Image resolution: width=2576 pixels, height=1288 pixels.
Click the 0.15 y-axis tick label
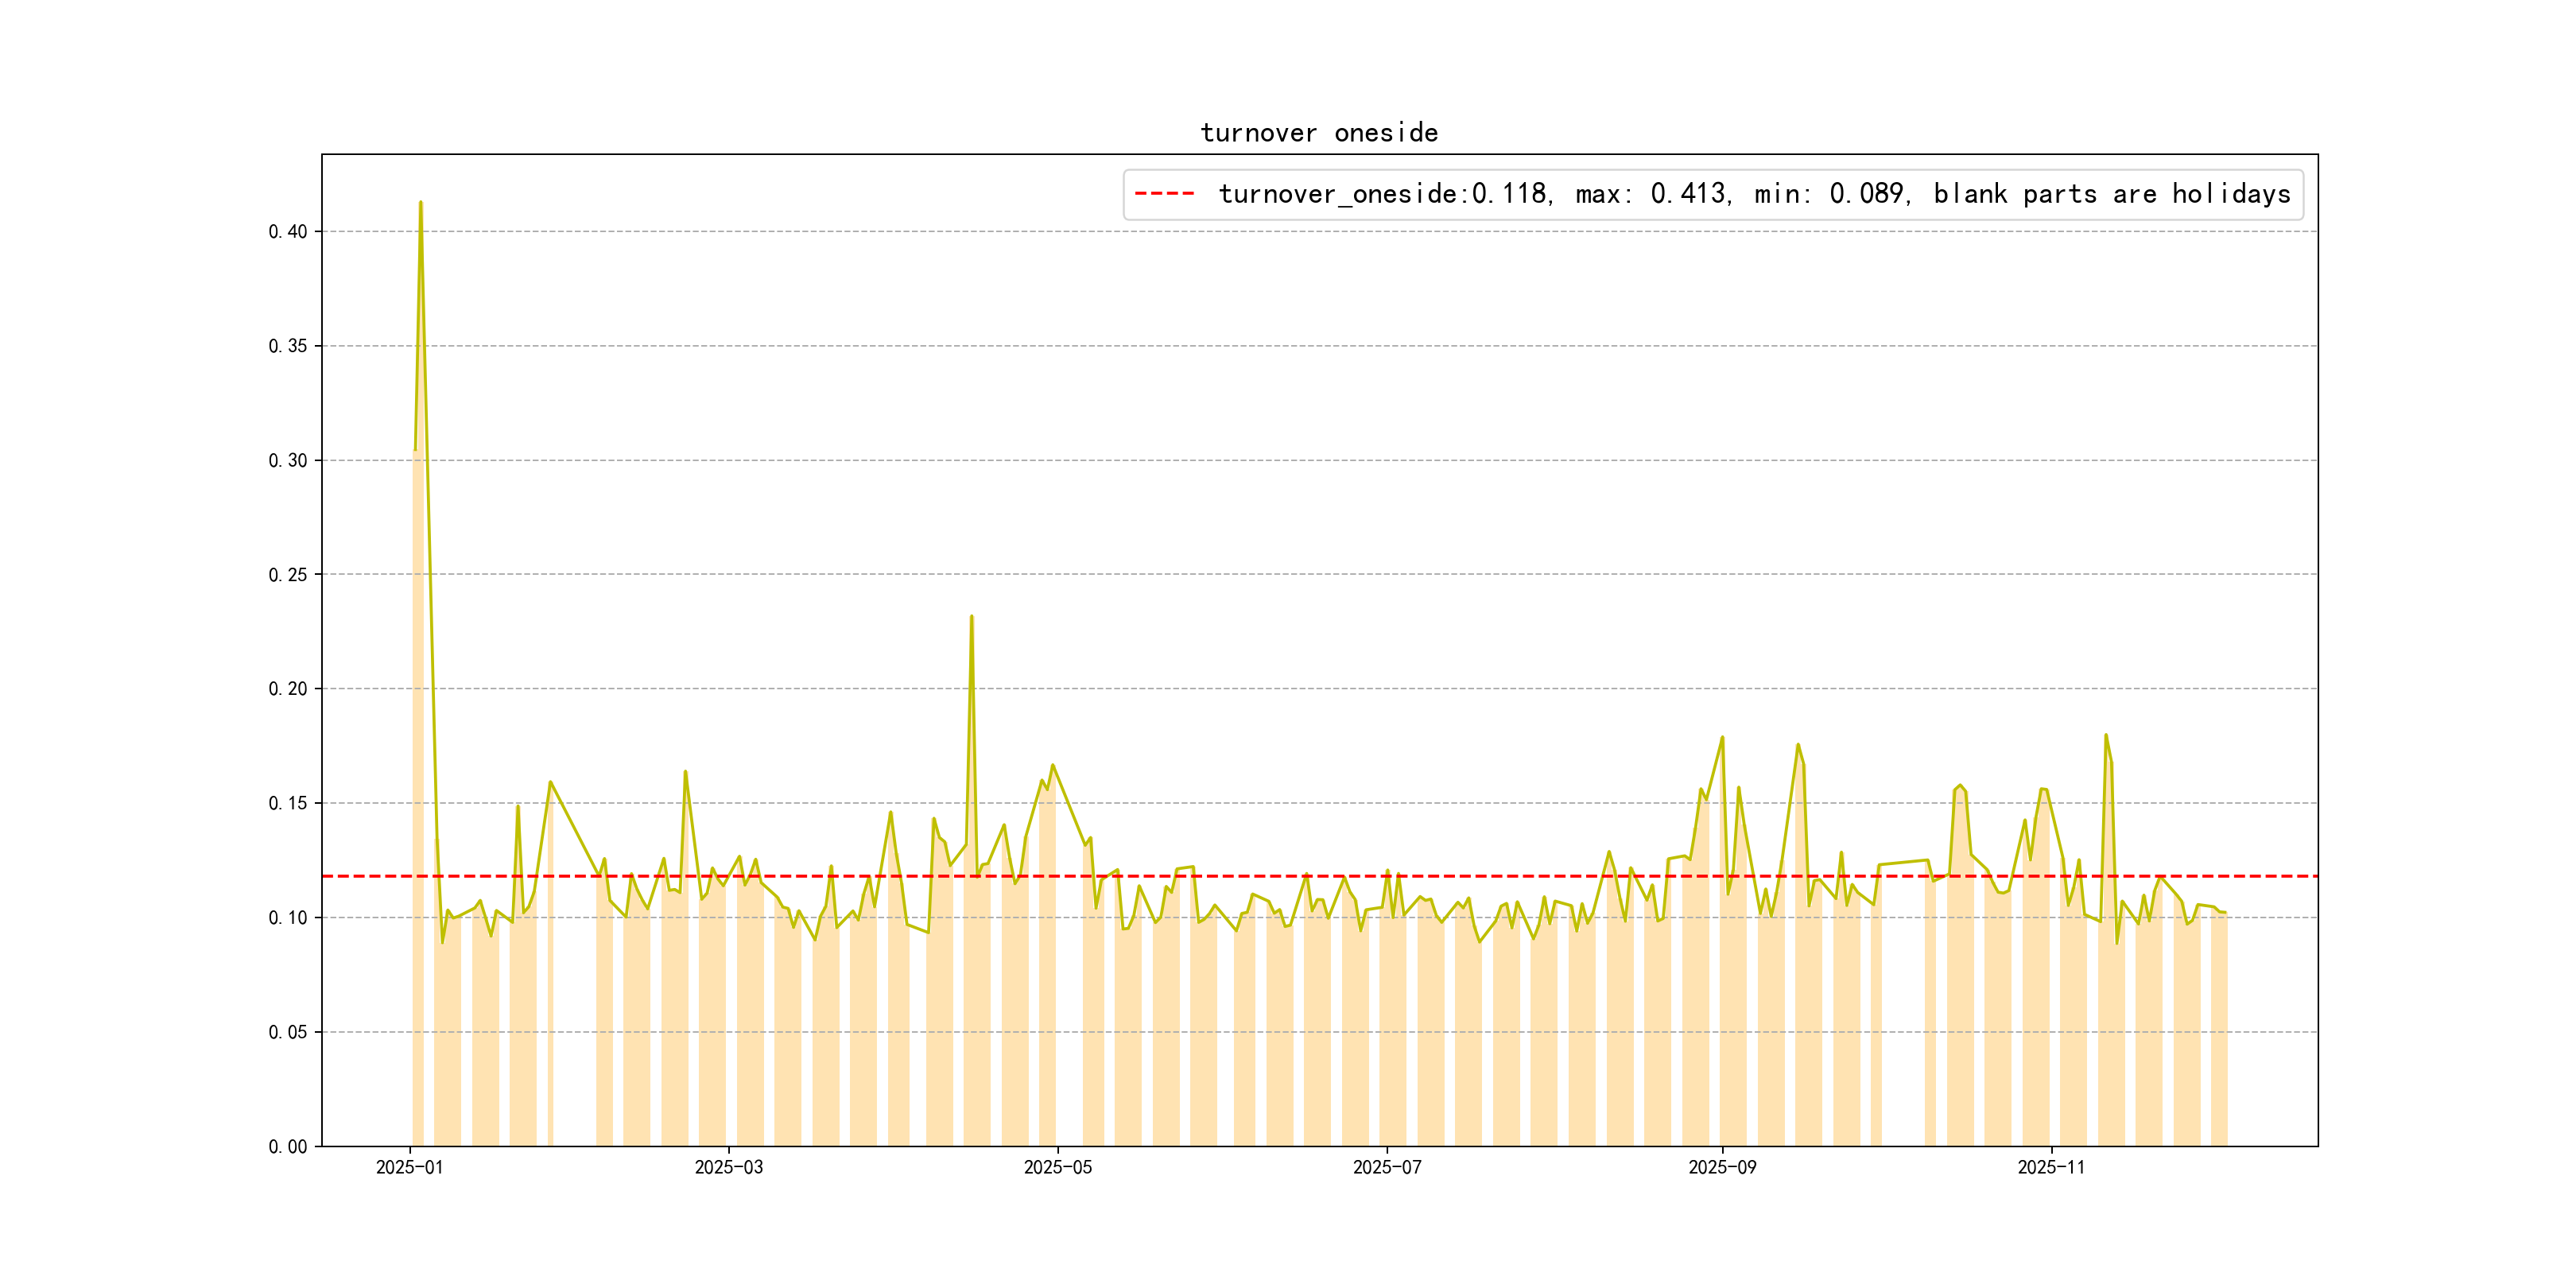(x=288, y=803)
